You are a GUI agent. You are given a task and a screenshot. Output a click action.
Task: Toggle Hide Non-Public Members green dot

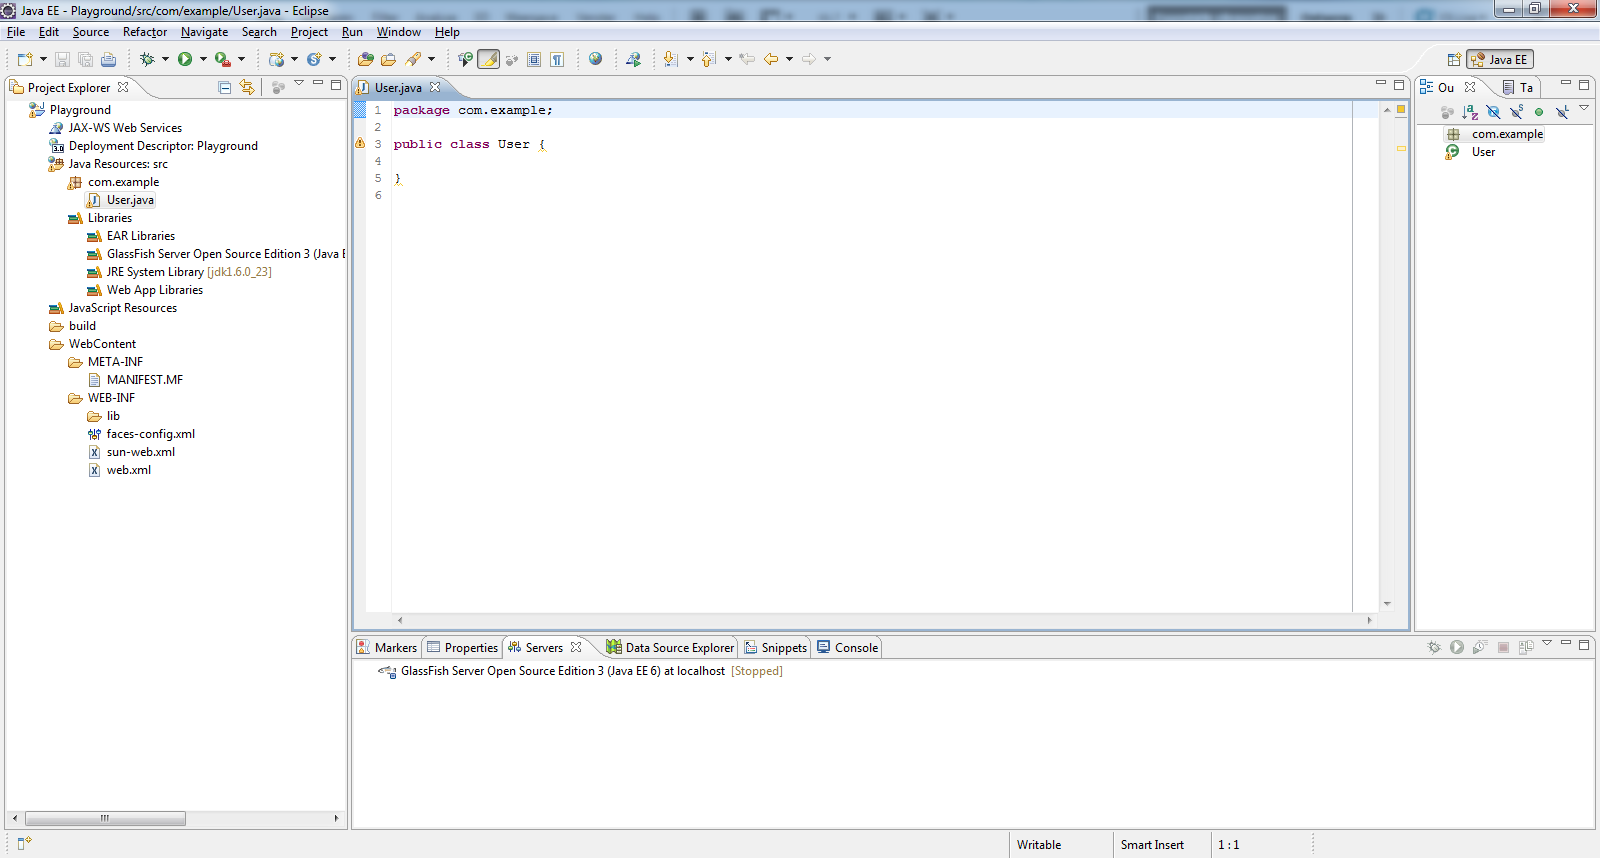point(1539,112)
